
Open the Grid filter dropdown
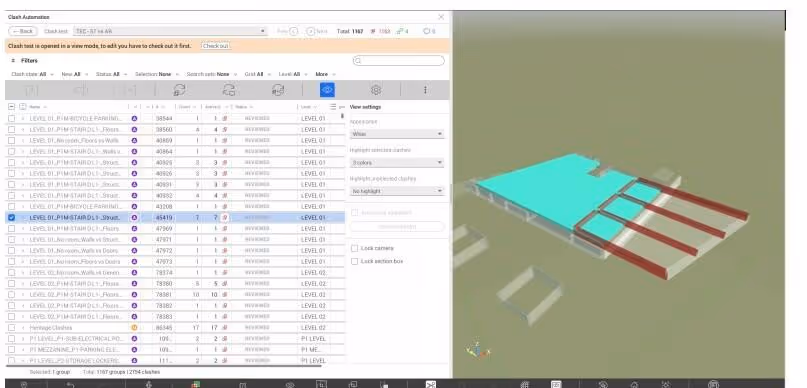tap(257, 74)
